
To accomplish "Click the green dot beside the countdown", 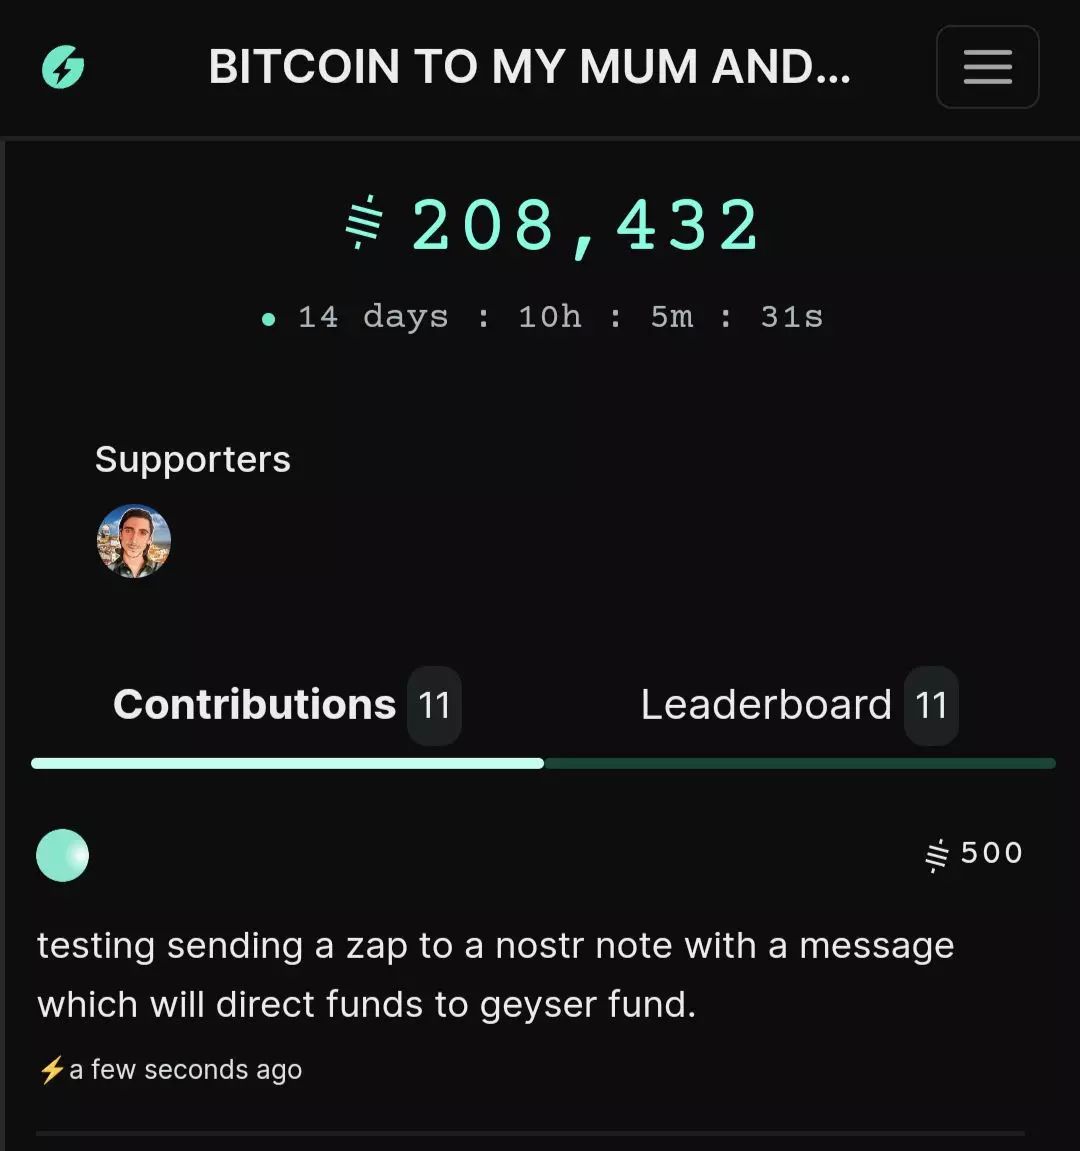I will (268, 319).
